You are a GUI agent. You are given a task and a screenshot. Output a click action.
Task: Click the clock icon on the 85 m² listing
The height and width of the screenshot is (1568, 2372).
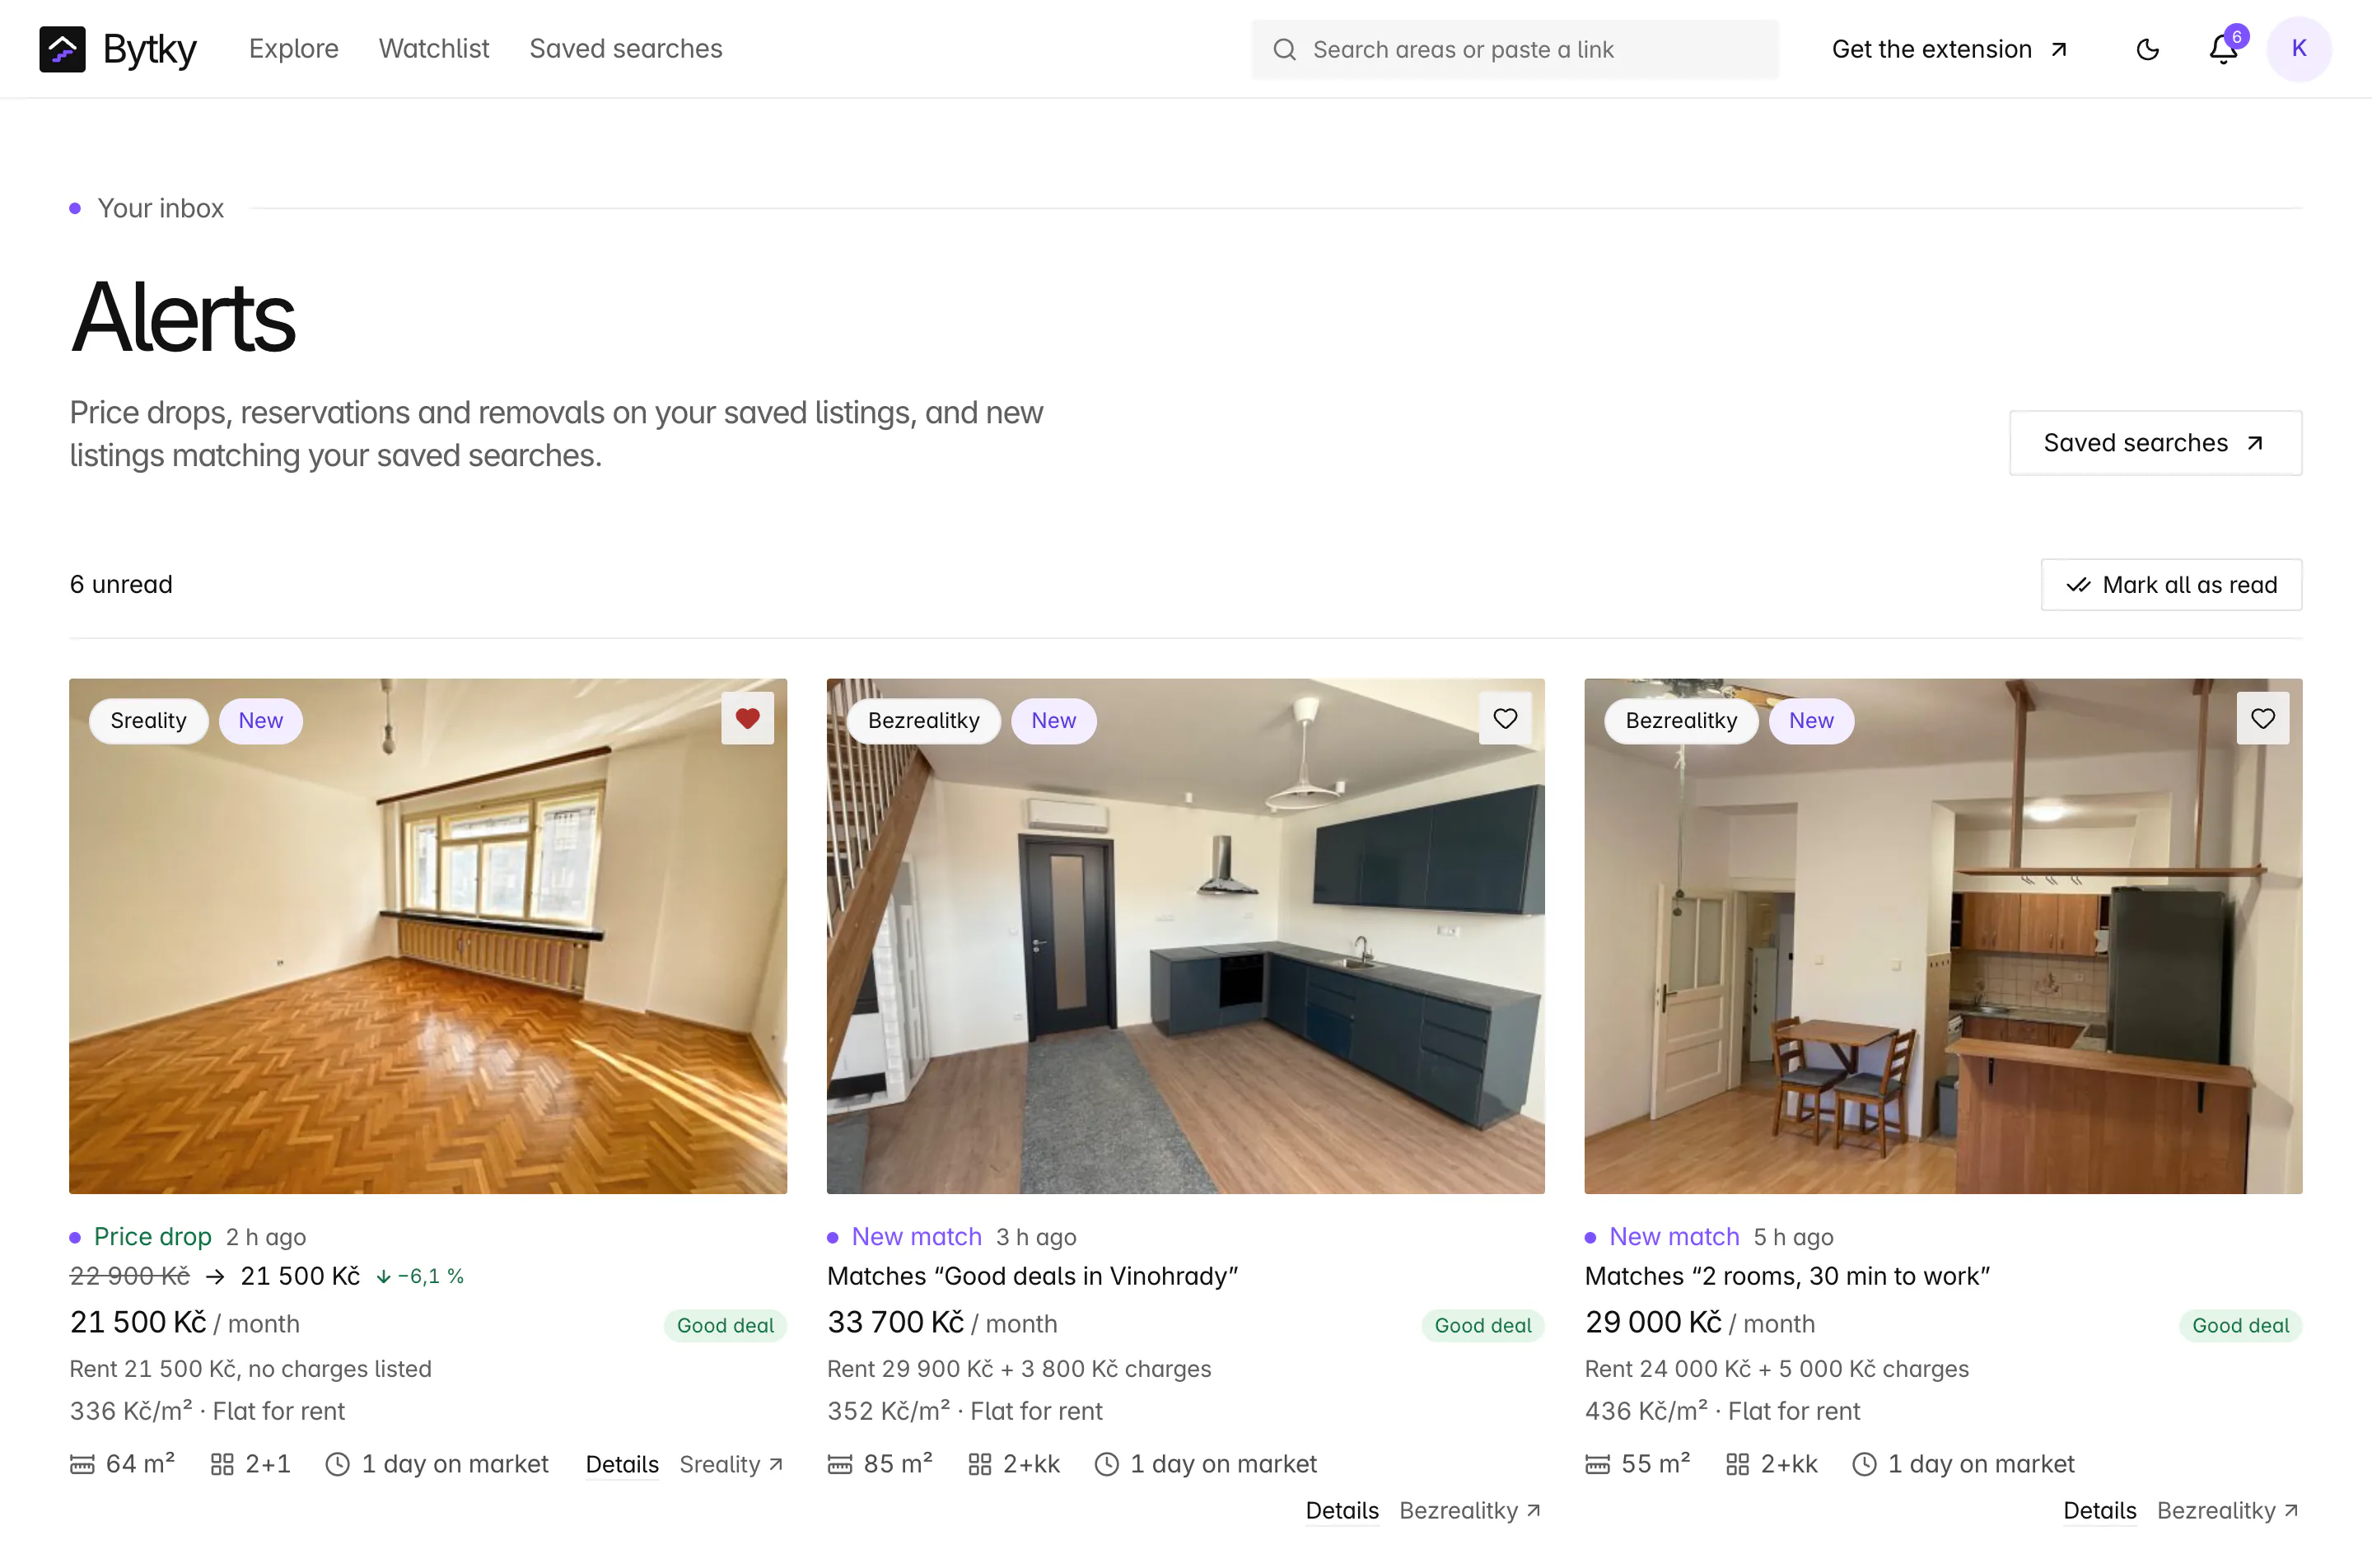(1106, 1465)
